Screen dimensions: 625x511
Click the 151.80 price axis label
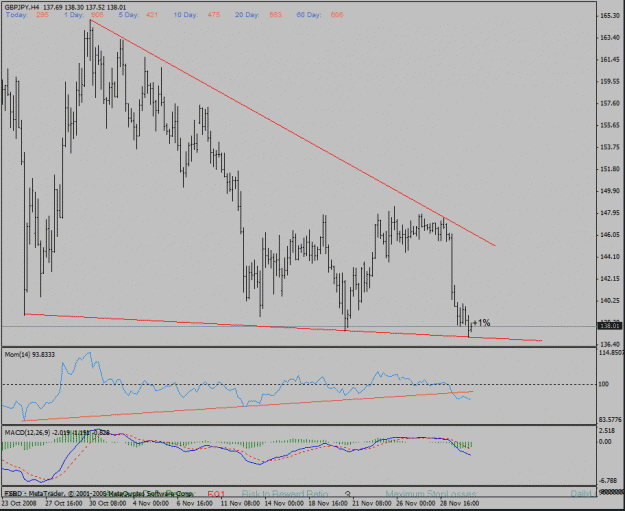(x=610, y=169)
